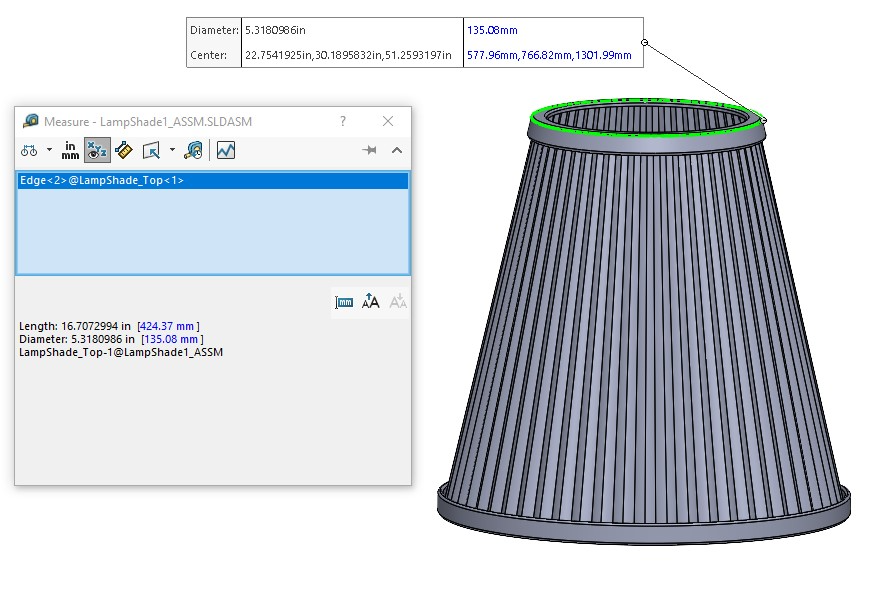Decrease the measurement font size
The image size is (879, 596).
(397, 302)
